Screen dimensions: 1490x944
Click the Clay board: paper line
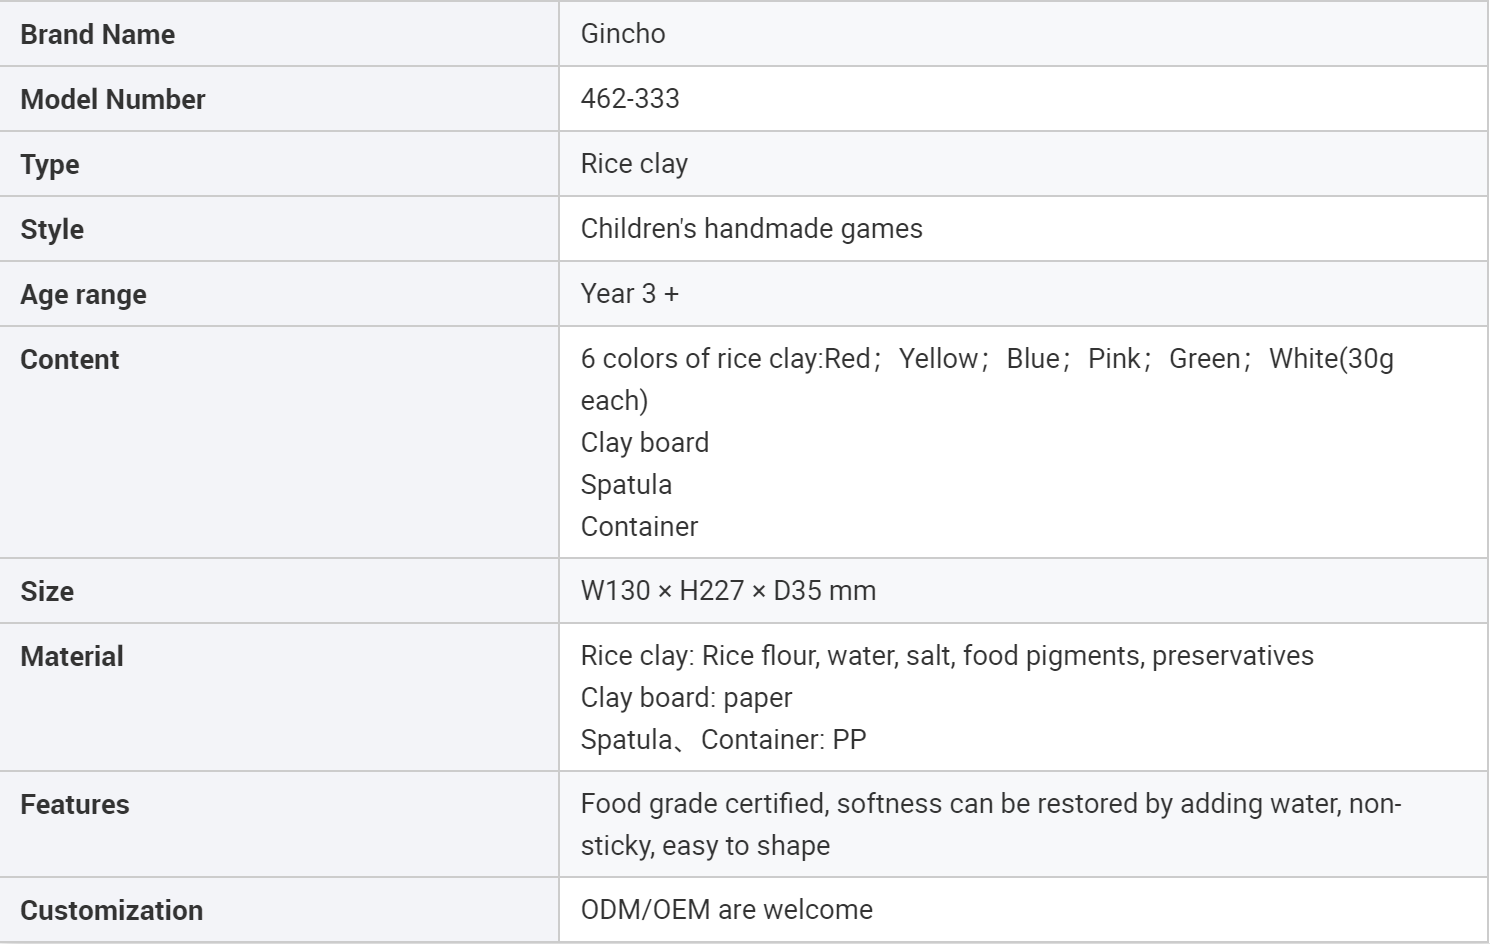[x=686, y=698]
